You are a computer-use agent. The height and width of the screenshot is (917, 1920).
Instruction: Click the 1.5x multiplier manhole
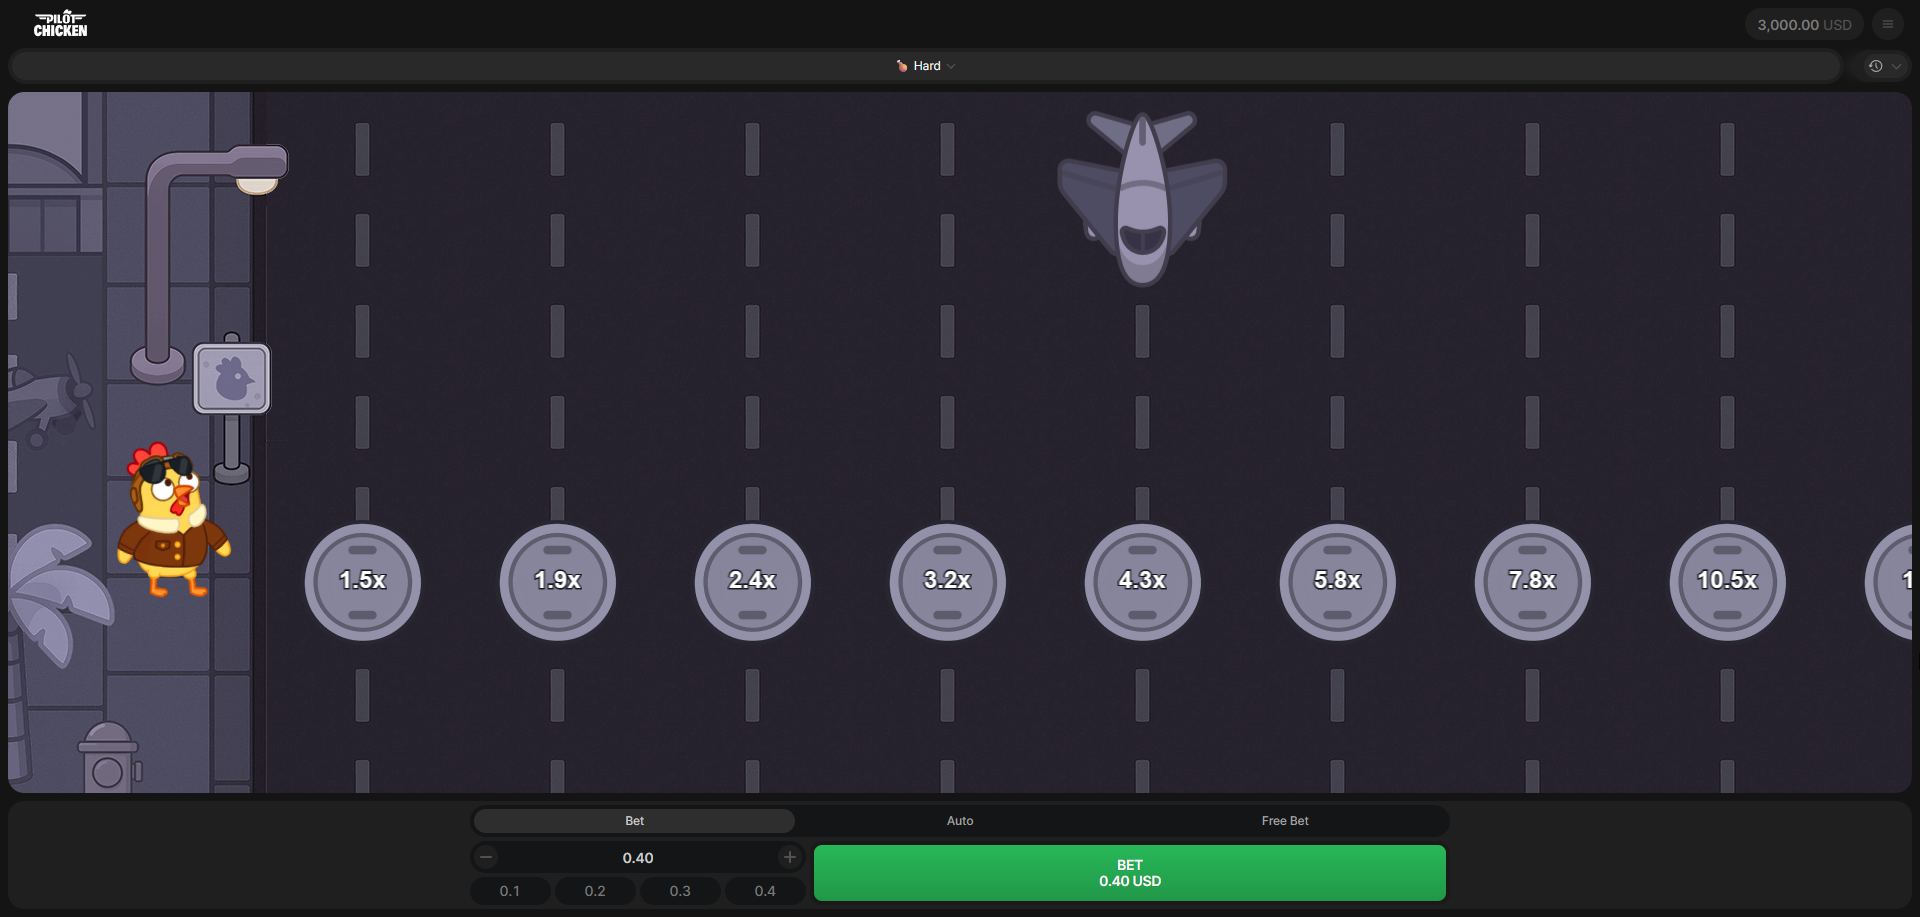click(362, 581)
